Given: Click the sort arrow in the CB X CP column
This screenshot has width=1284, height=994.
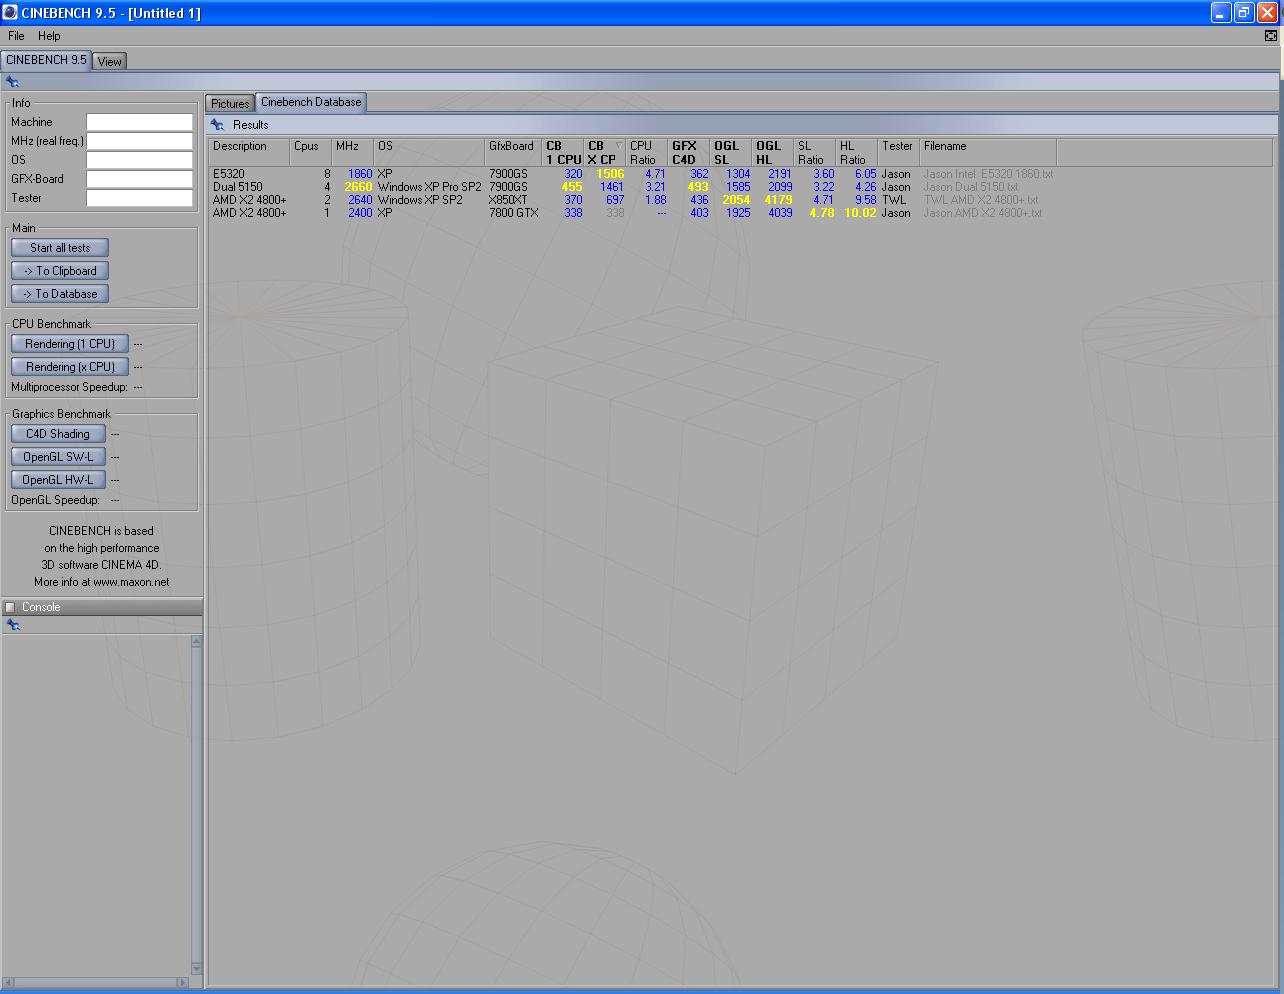Looking at the screenshot, I should pyautogui.click(x=619, y=146).
